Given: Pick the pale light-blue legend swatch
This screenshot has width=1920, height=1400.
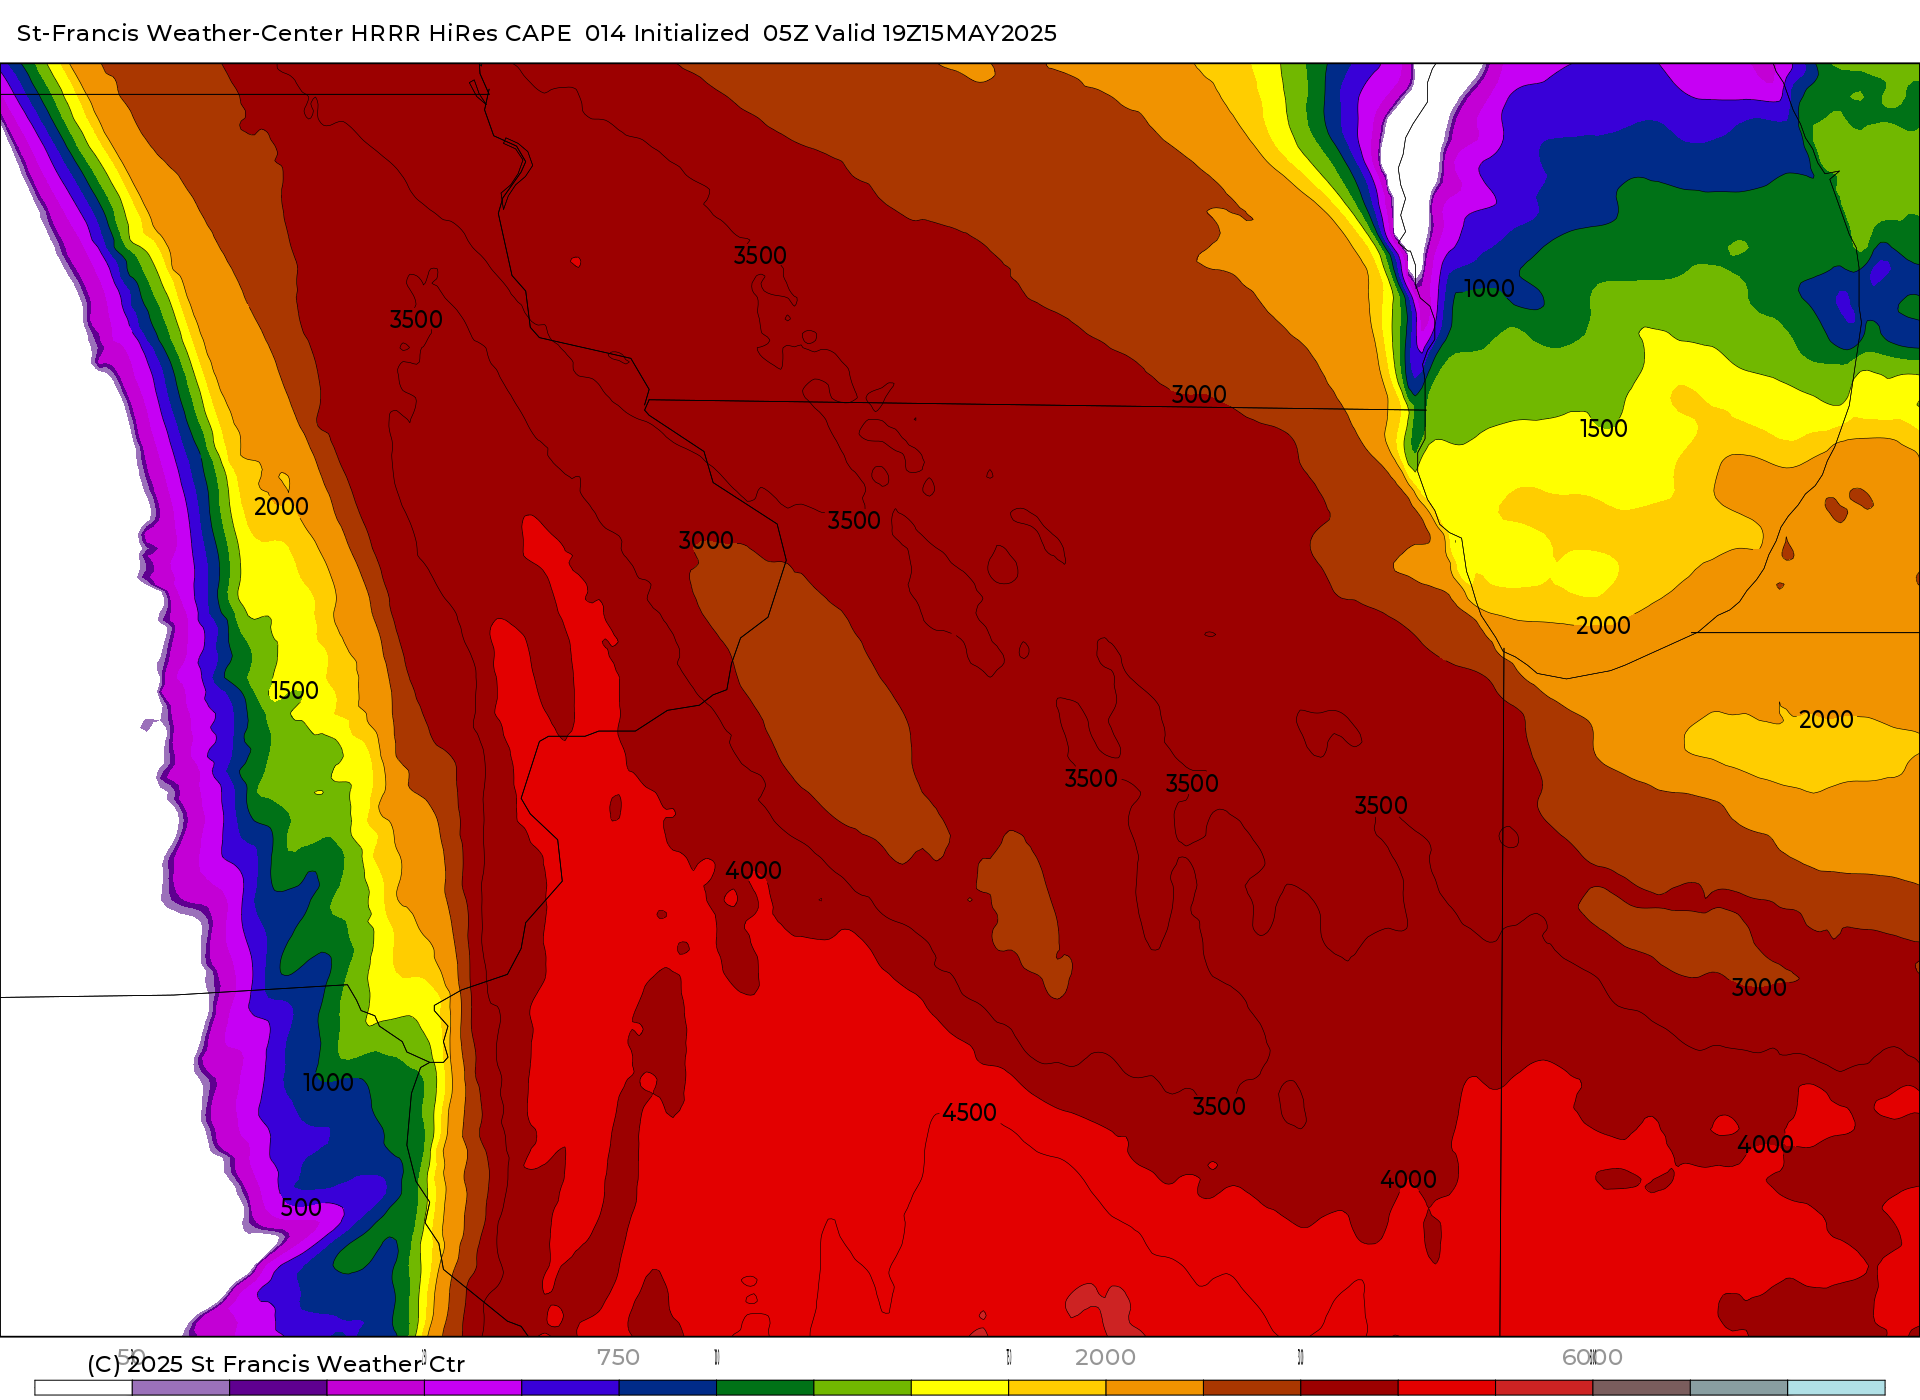Looking at the screenshot, I should [x=1836, y=1388].
